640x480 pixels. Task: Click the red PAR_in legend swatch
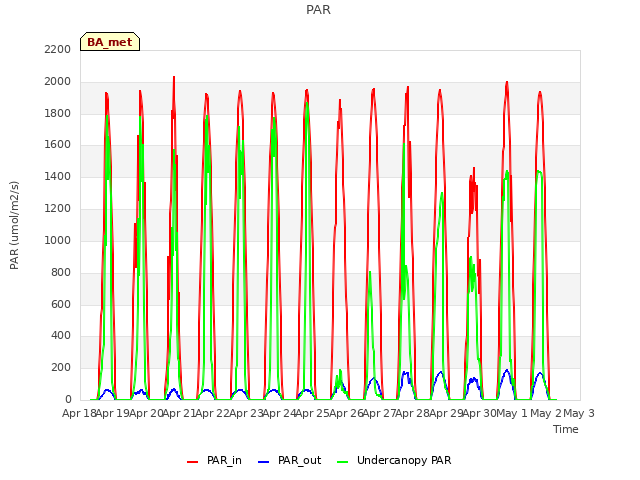(x=192, y=462)
